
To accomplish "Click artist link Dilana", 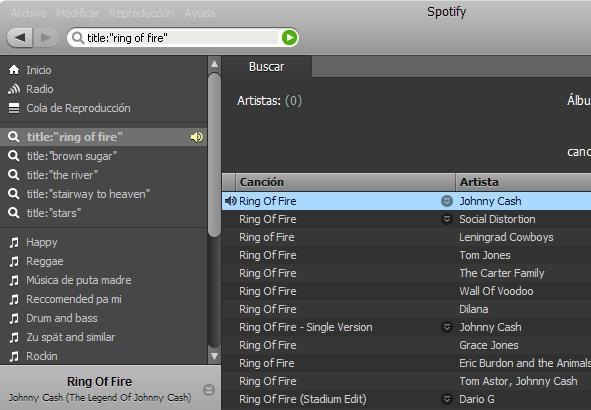I will point(473,309).
